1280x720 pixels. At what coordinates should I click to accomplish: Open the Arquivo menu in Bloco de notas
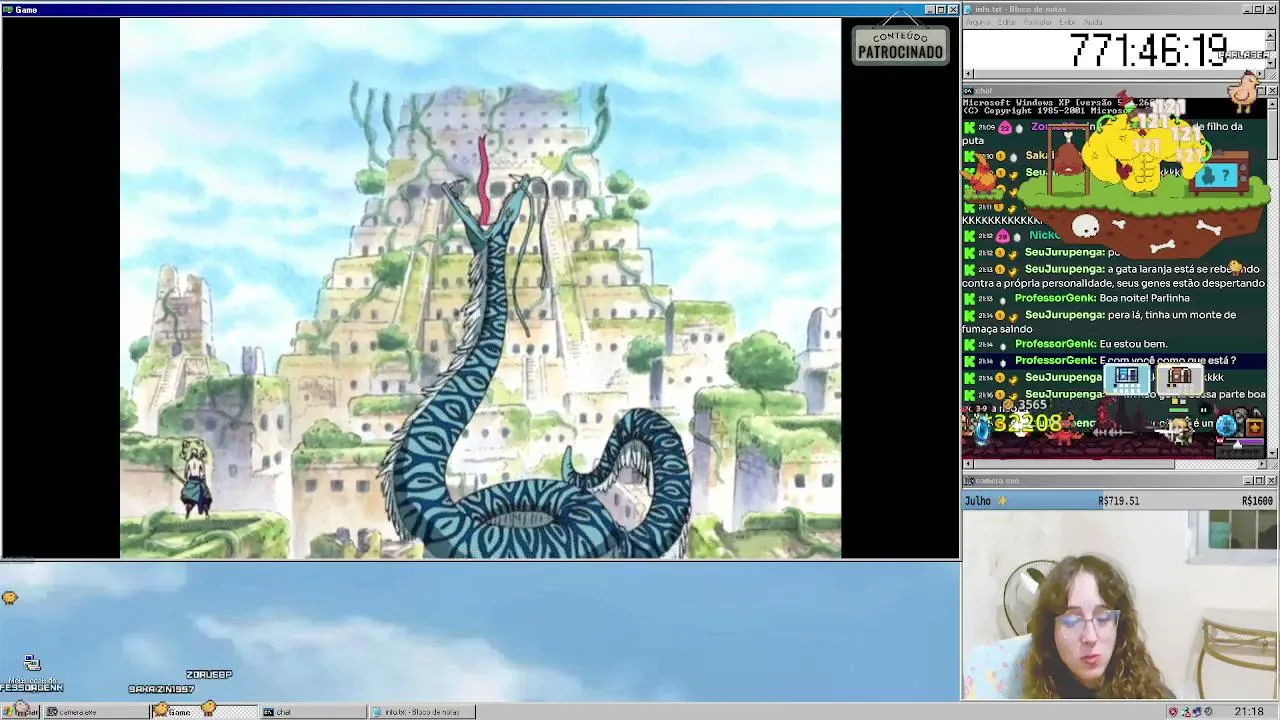coord(977,22)
